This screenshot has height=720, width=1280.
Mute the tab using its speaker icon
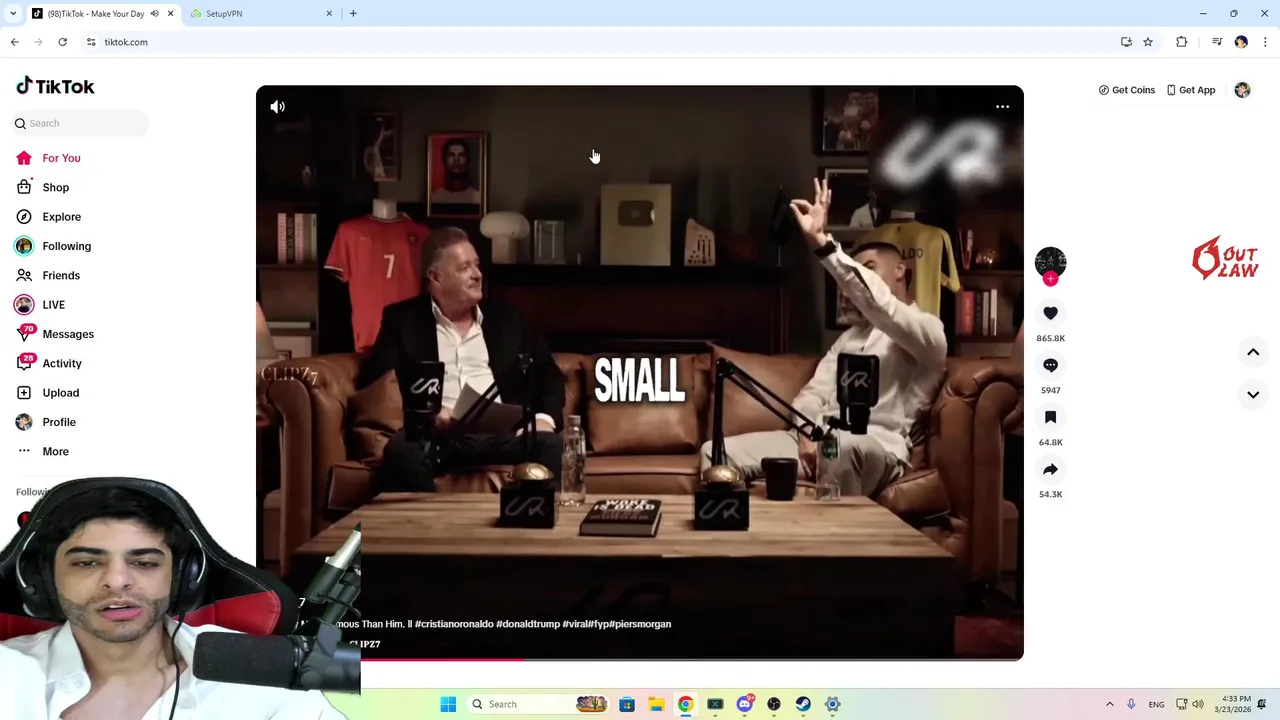154,14
